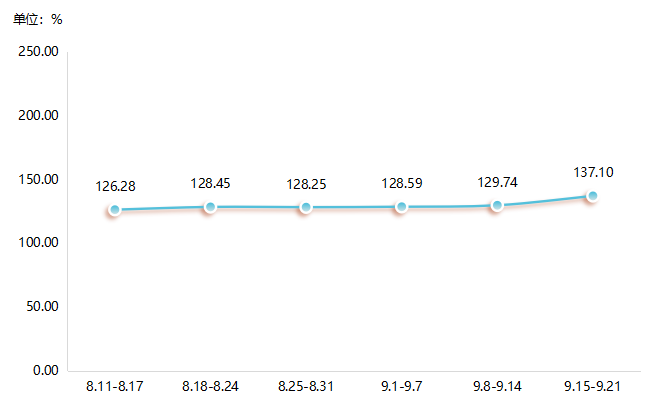This screenshot has height=408, width=653.
Task: Select the data point for 9.1-9.7
Action: pyautogui.click(x=401, y=207)
